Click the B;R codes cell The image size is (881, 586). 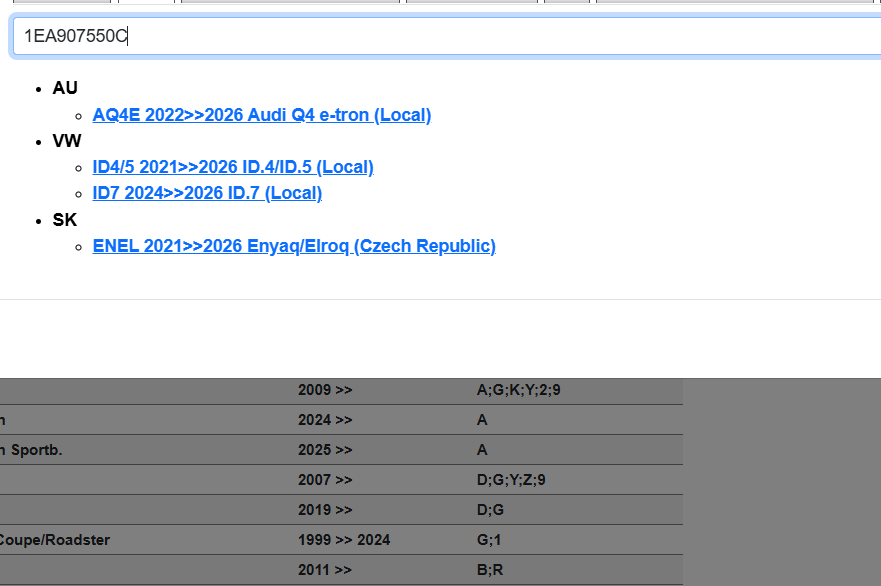click(489, 570)
